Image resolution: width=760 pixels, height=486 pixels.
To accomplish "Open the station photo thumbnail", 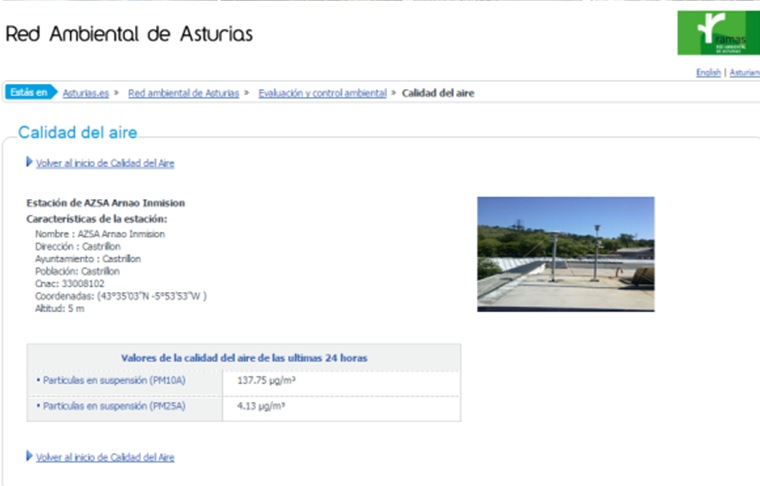I will pyautogui.click(x=565, y=254).
